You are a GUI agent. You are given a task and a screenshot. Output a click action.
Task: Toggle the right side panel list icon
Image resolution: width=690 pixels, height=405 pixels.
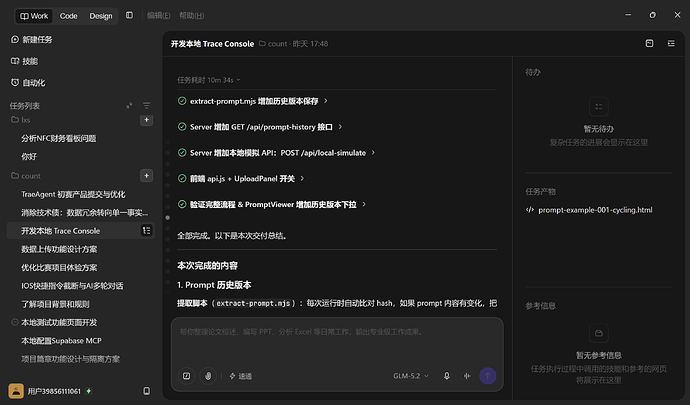pos(671,43)
